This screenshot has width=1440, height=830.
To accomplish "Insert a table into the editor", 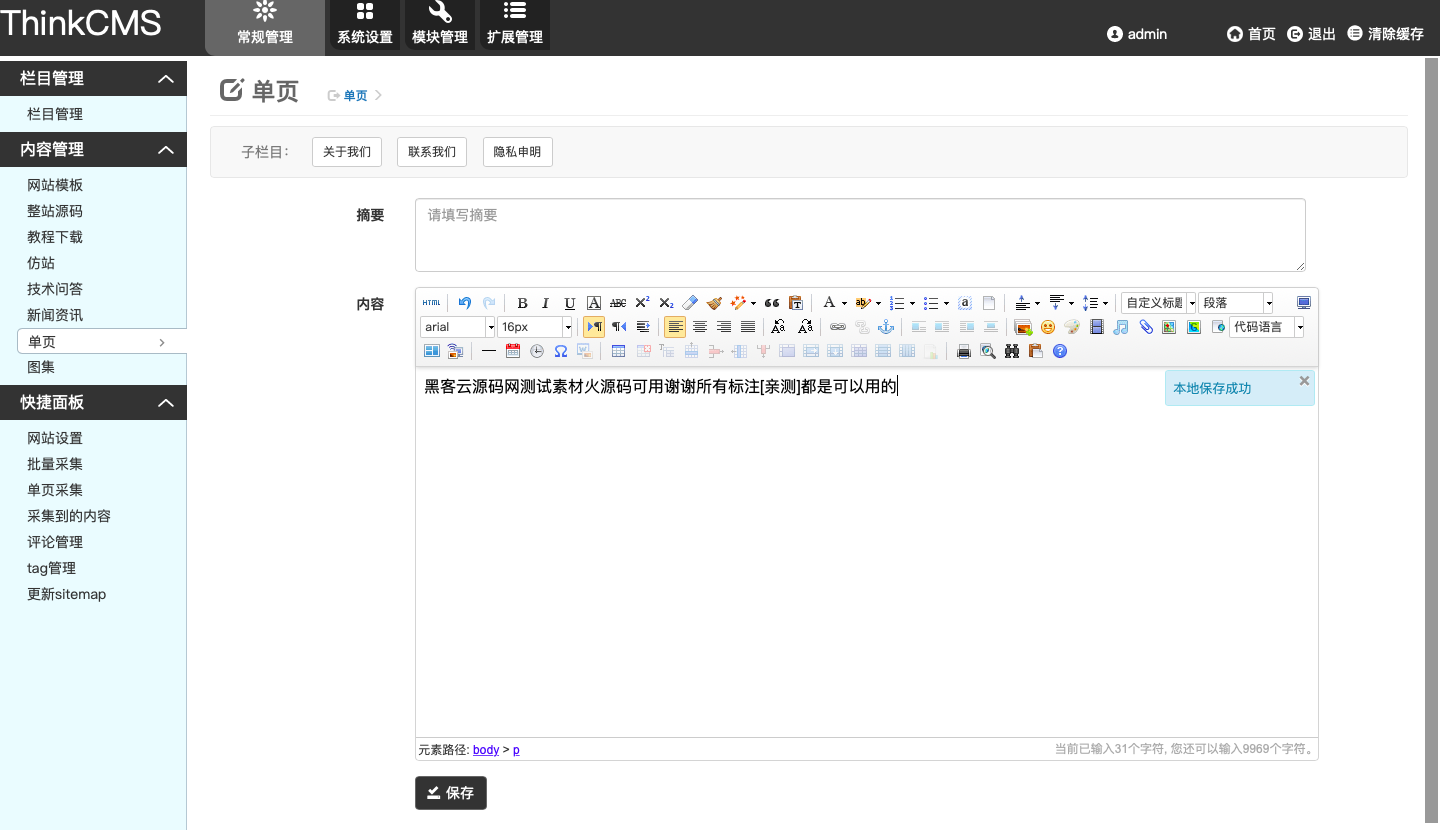I will 618,351.
